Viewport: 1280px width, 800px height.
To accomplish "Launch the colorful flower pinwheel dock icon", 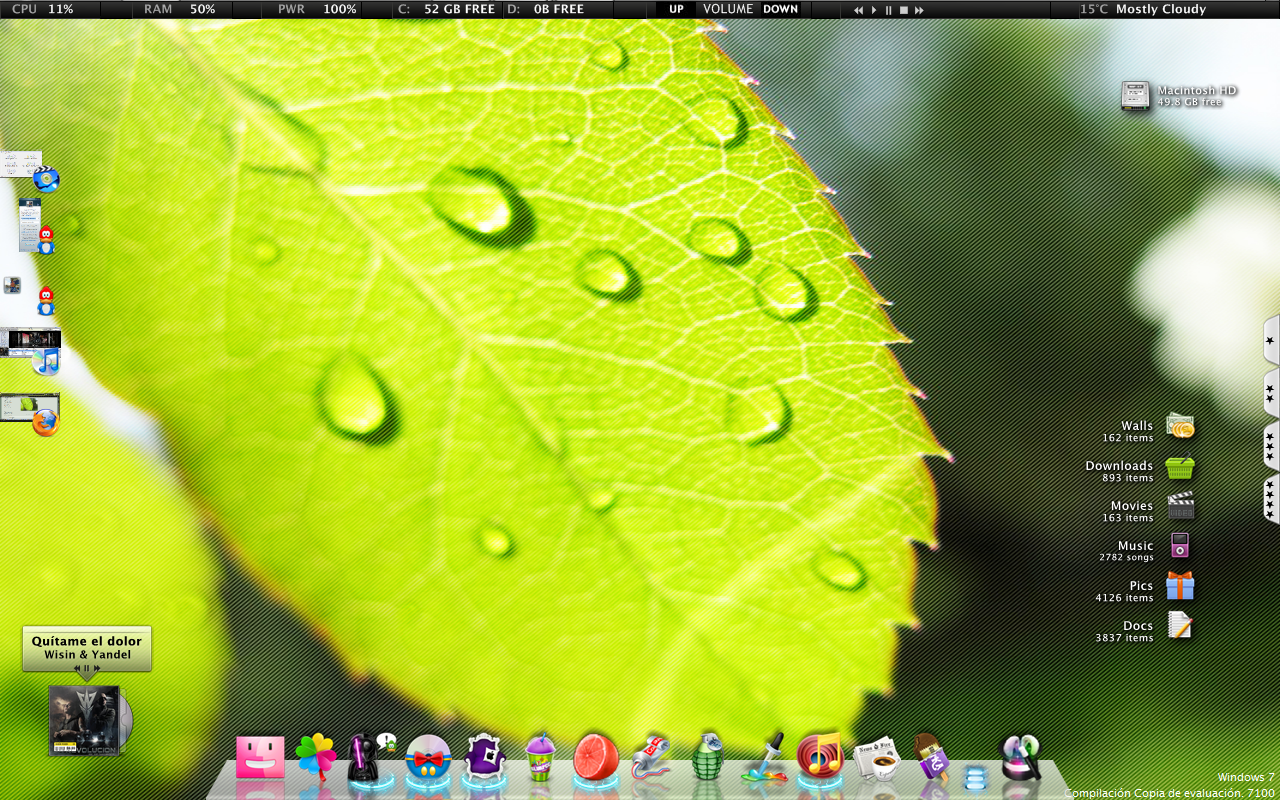I will pyautogui.click(x=317, y=757).
